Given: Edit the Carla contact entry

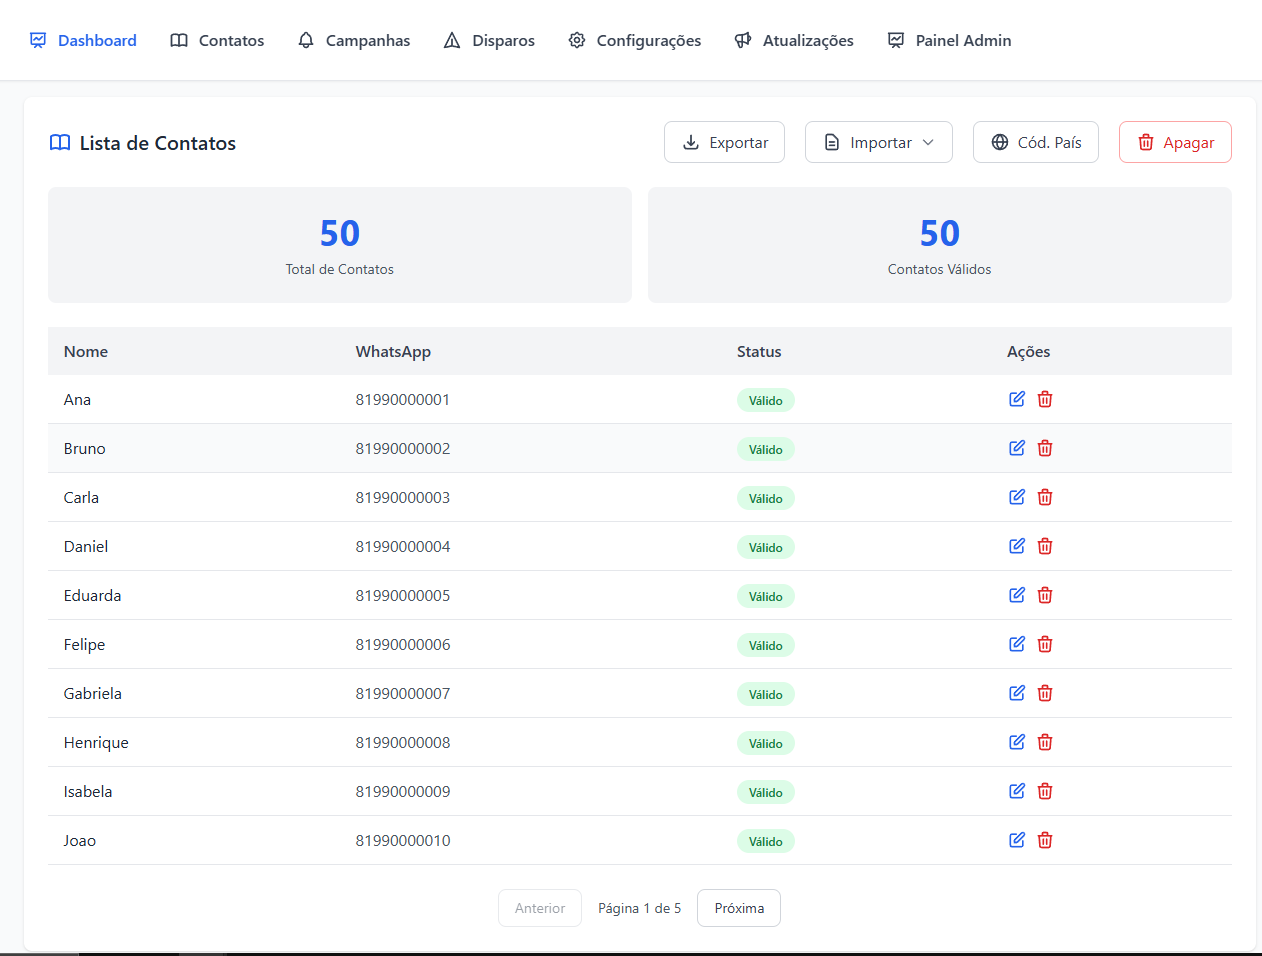Looking at the screenshot, I should (1017, 497).
